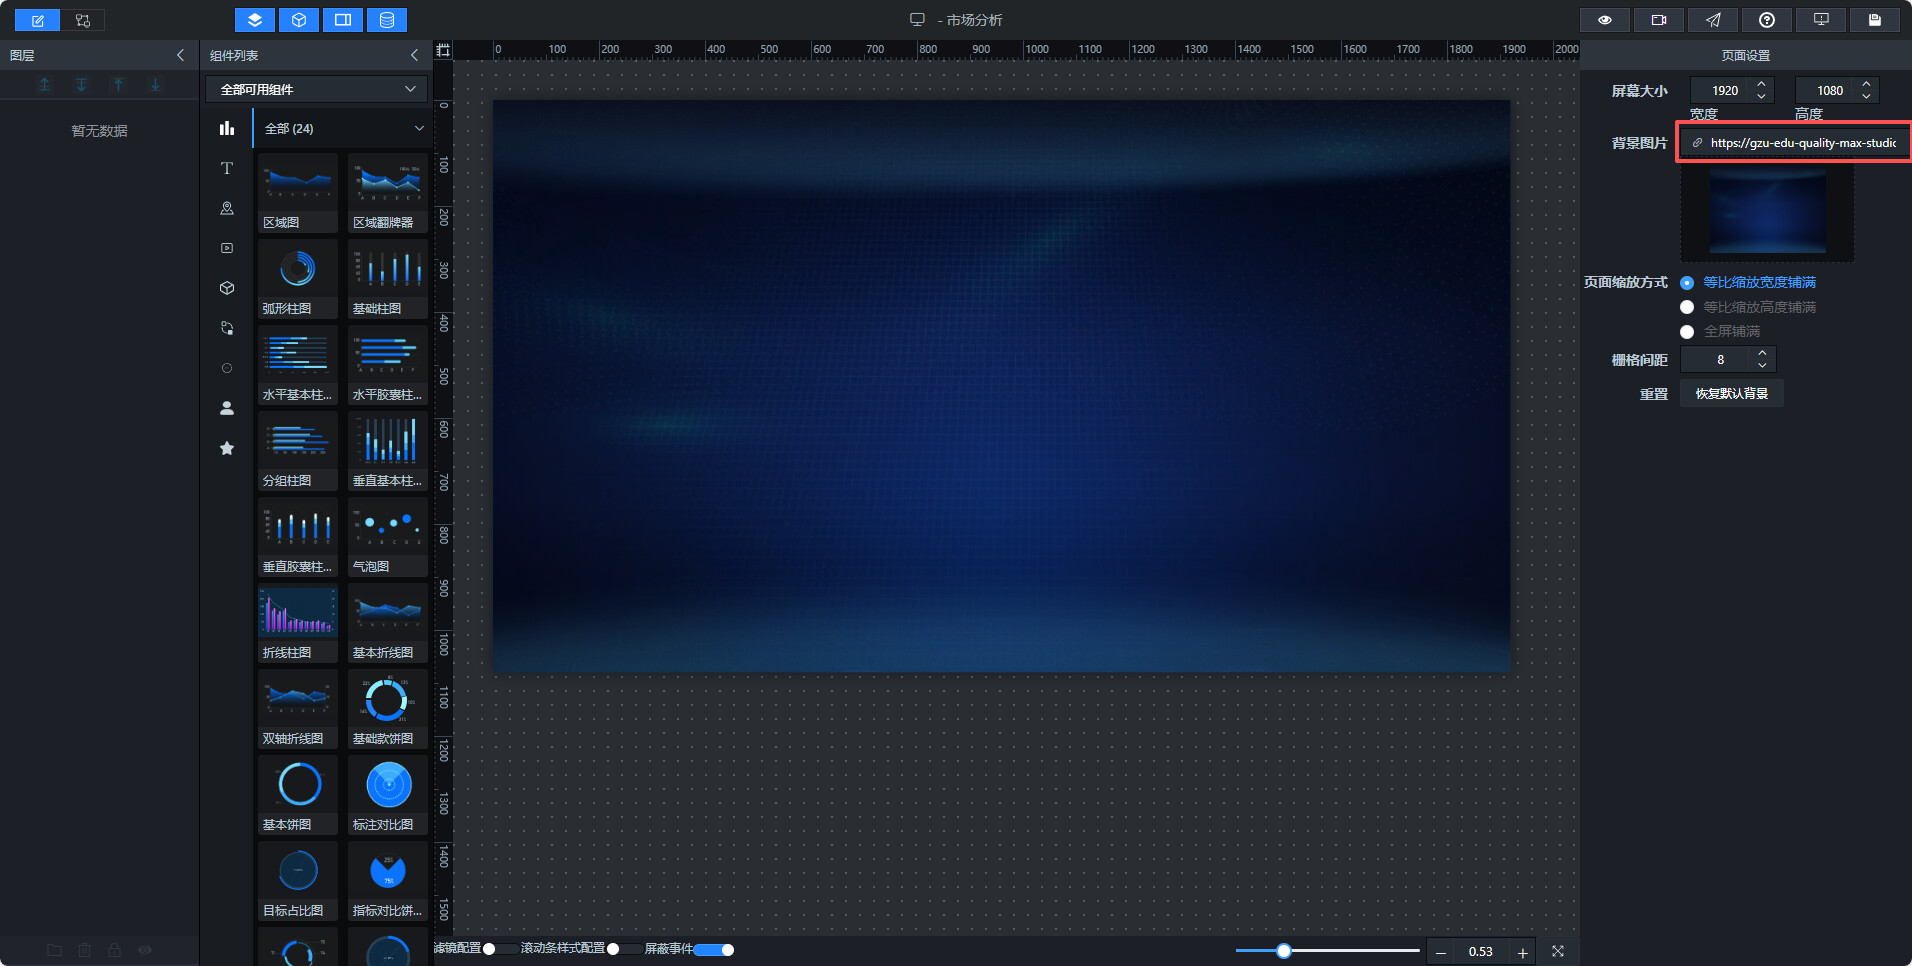Open the 全部可用组件 dropdown
The image size is (1912, 966).
pyautogui.click(x=317, y=89)
